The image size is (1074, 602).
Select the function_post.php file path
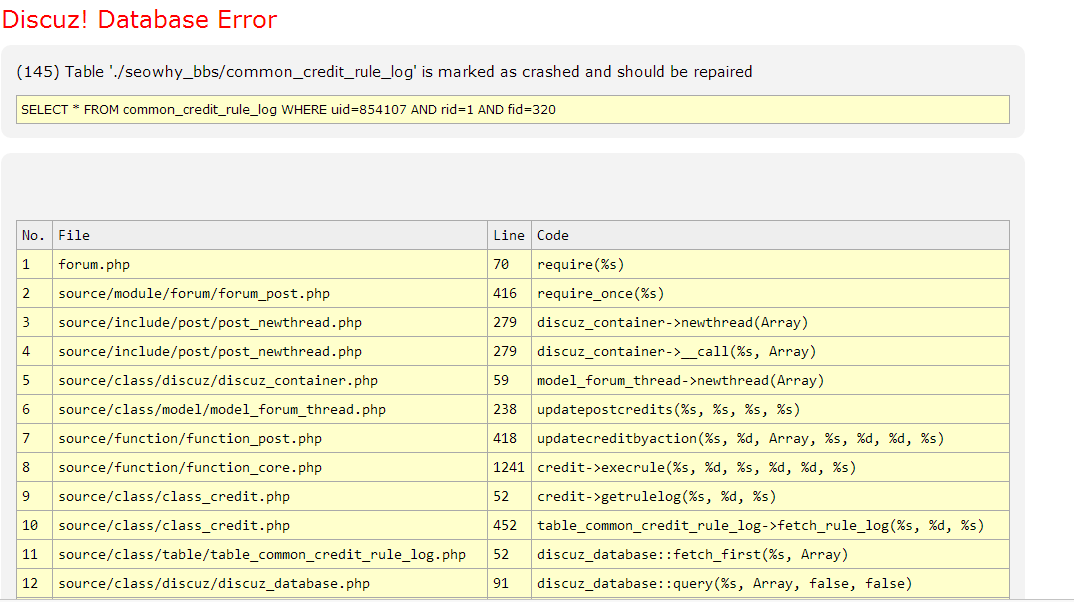tap(190, 438)
